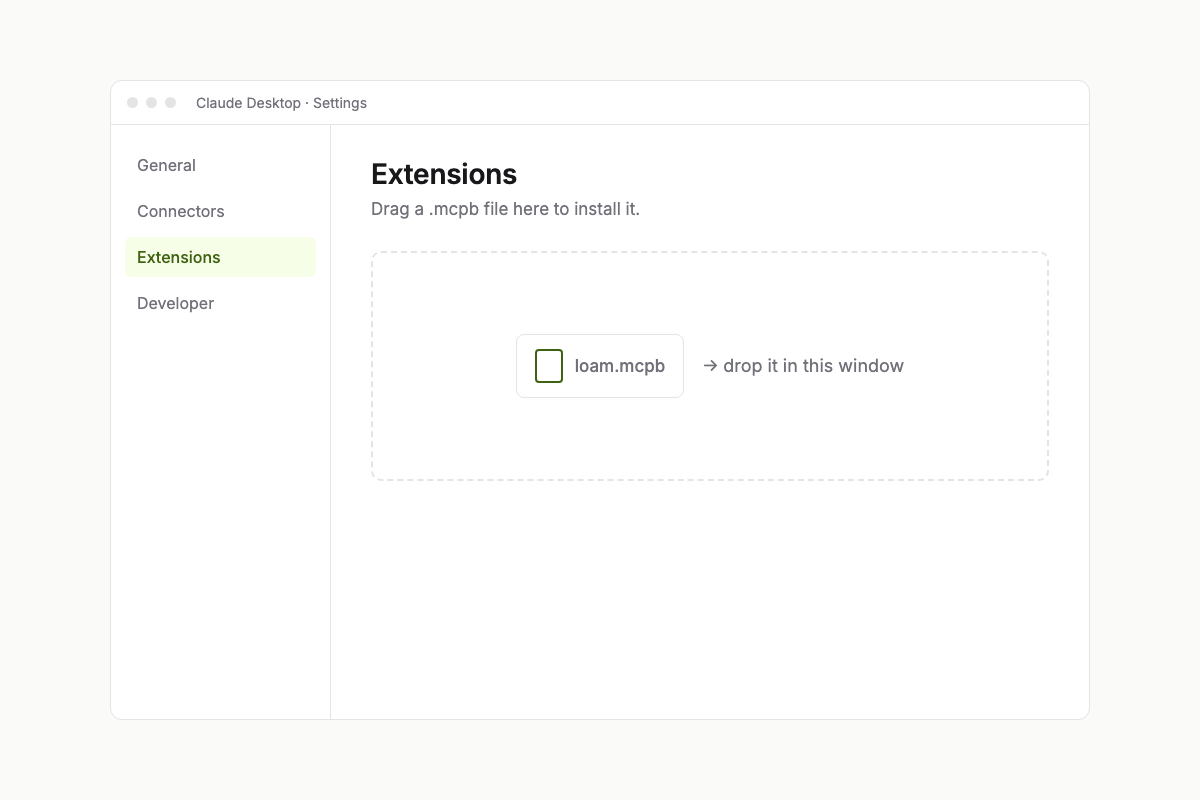The width and height of the screenshot is (1200, 800).
Task: Switch to the Connectors section
Action: click(220, 211)
